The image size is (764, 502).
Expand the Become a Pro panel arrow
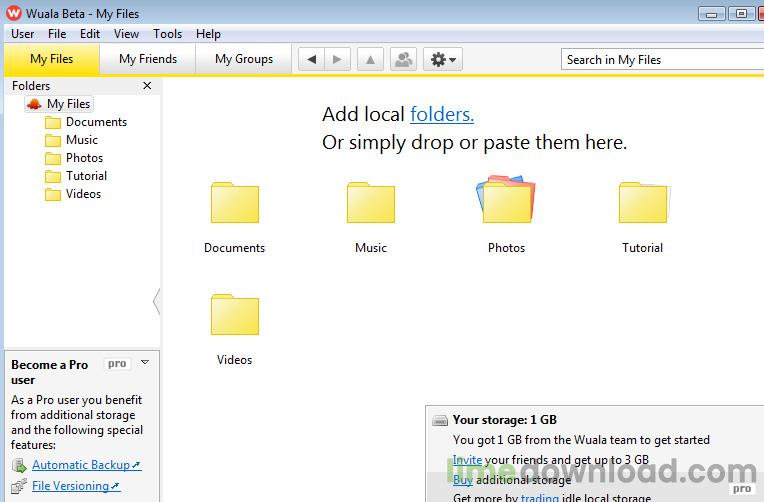coord(145,363)
